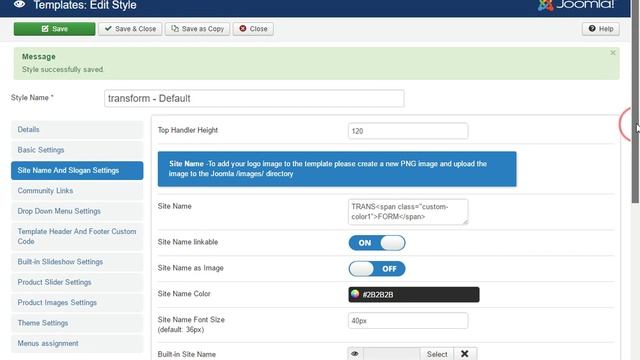
Task: Open Product Images Settings tab
Action: click(x=77, y=302)
